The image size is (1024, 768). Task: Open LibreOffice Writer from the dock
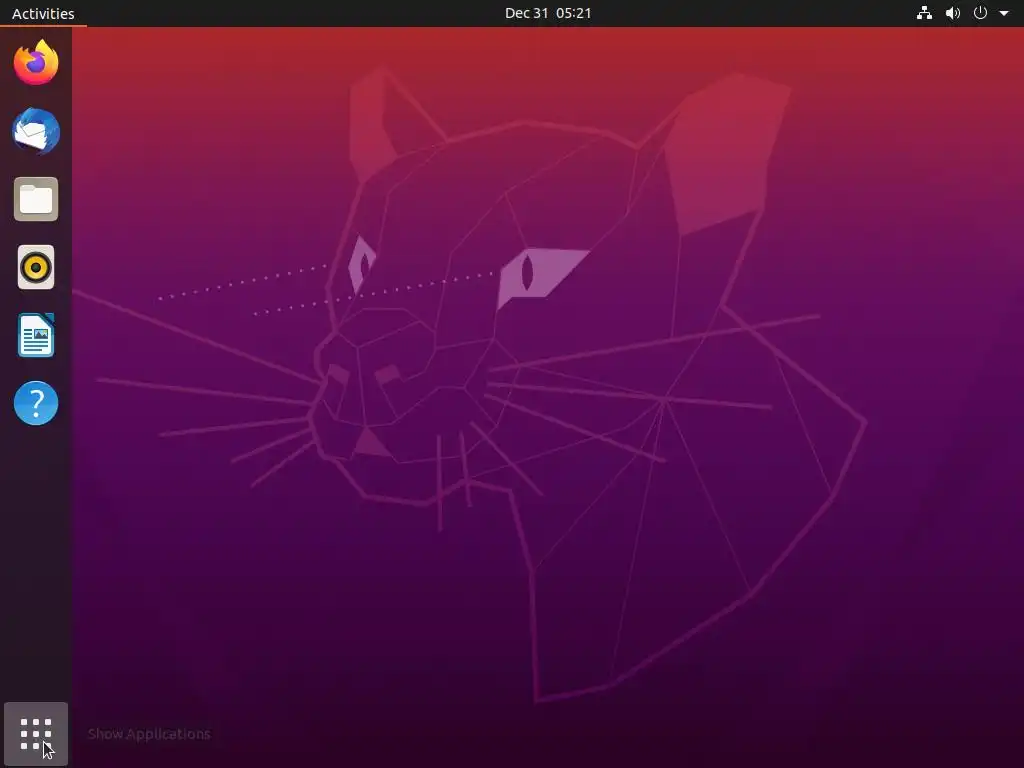36,335
